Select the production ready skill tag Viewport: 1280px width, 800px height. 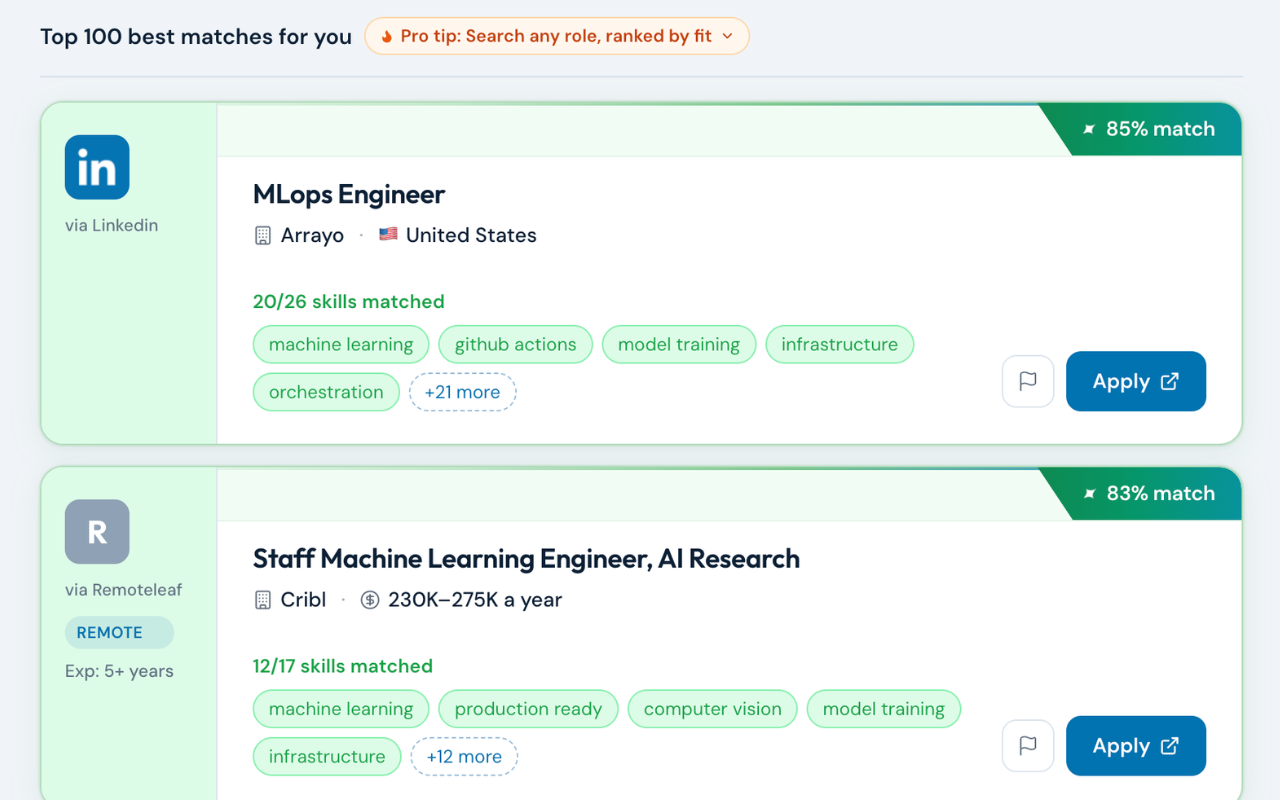[x=528, y=709]
